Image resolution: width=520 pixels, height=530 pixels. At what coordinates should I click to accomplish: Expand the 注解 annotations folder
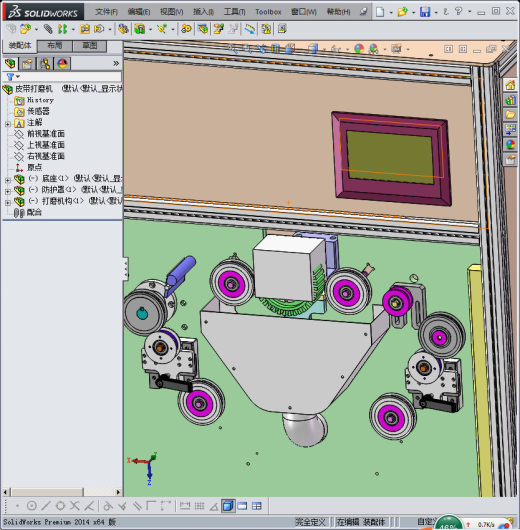coord(8,124)
